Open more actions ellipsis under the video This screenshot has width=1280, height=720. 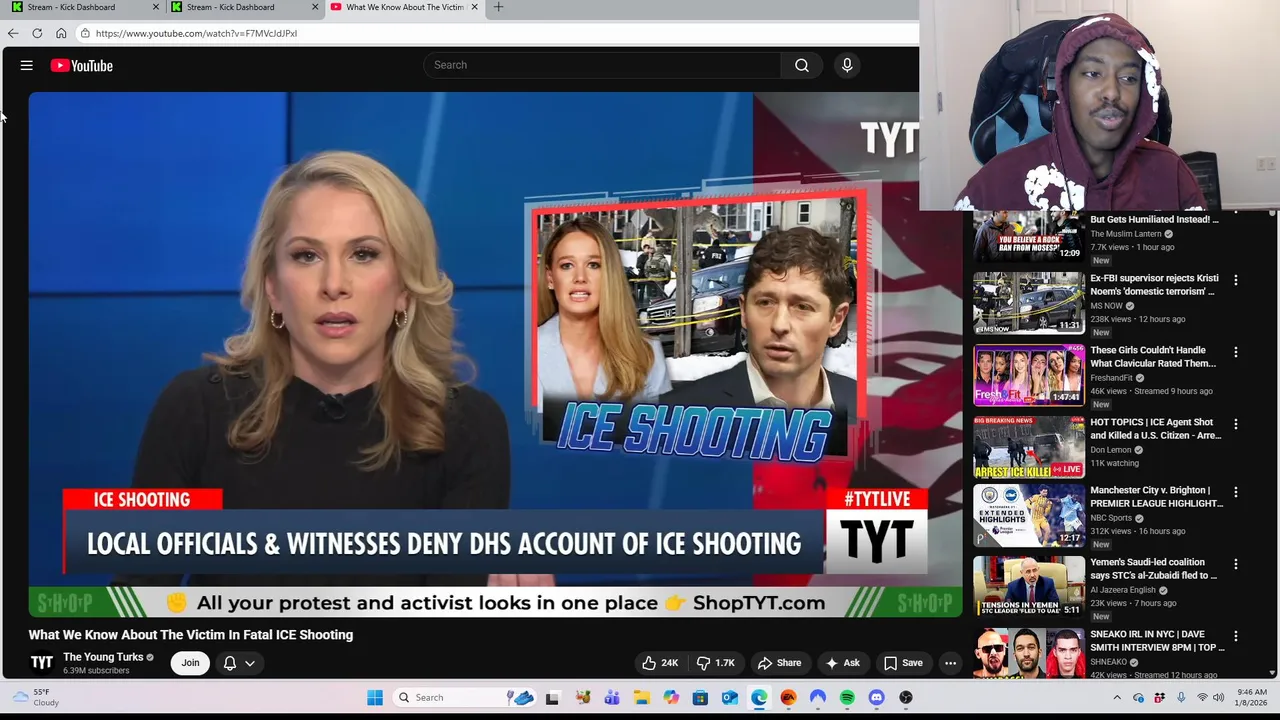point(950,663)
